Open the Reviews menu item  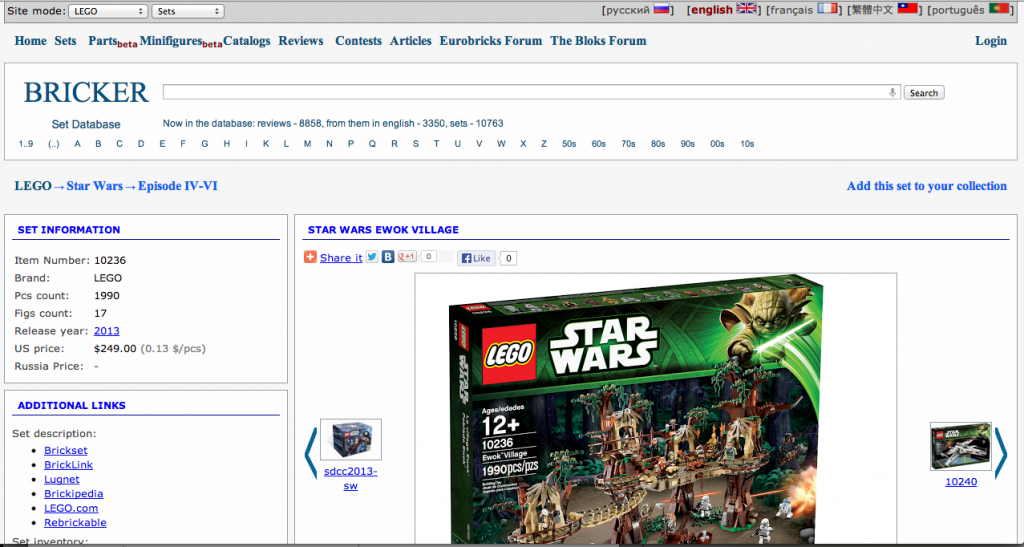(300, 40)
